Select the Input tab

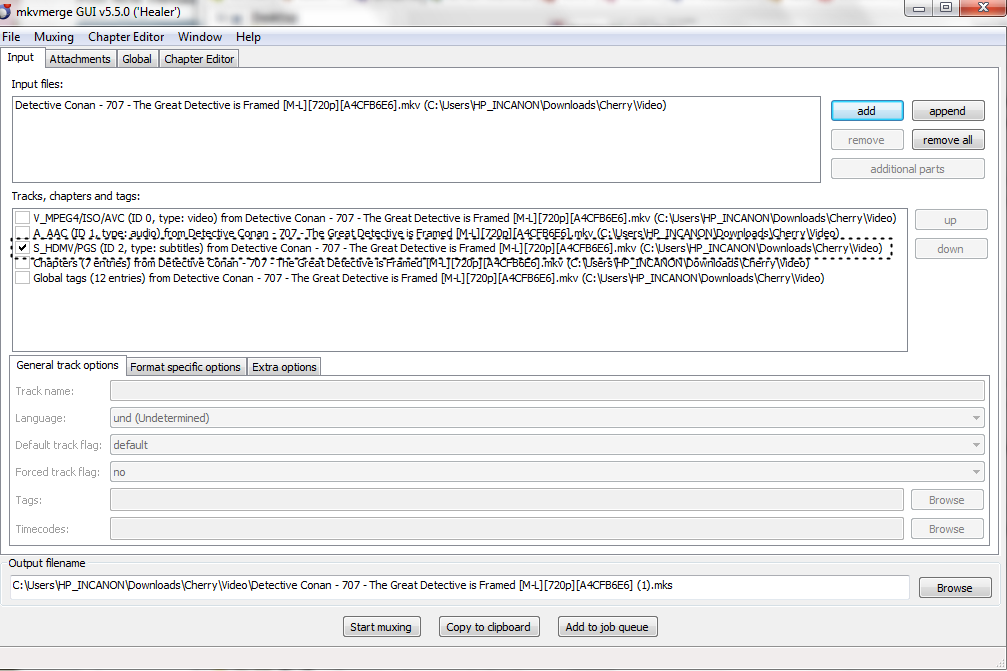tap(21, 57)
